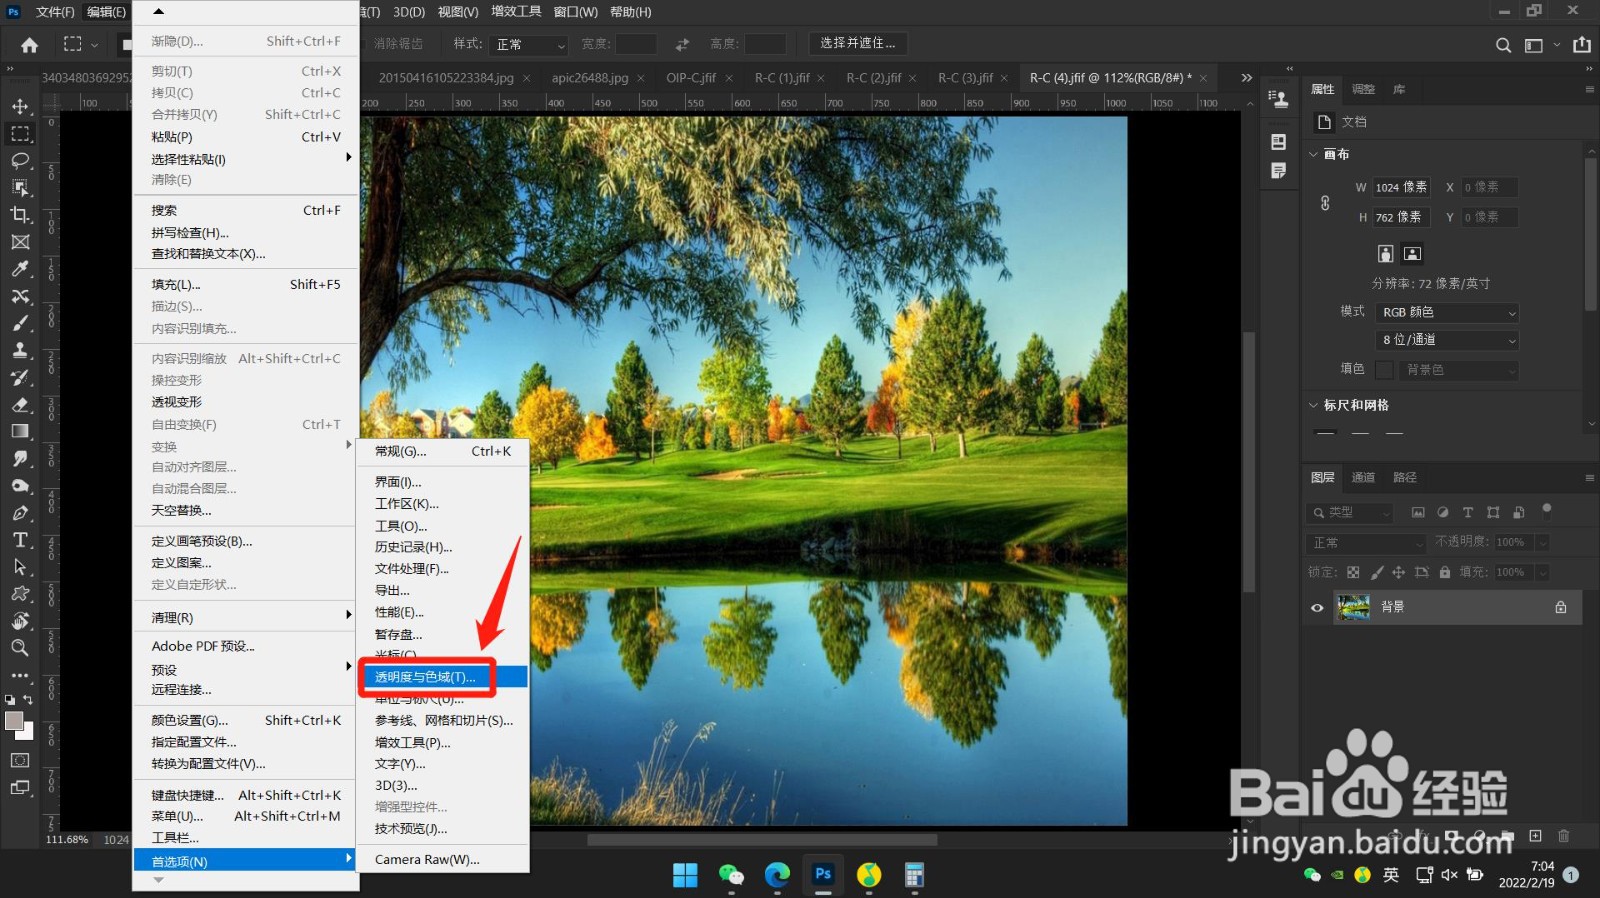Open the 调整 adjustments panel tab

click(x=1363, y=89)
